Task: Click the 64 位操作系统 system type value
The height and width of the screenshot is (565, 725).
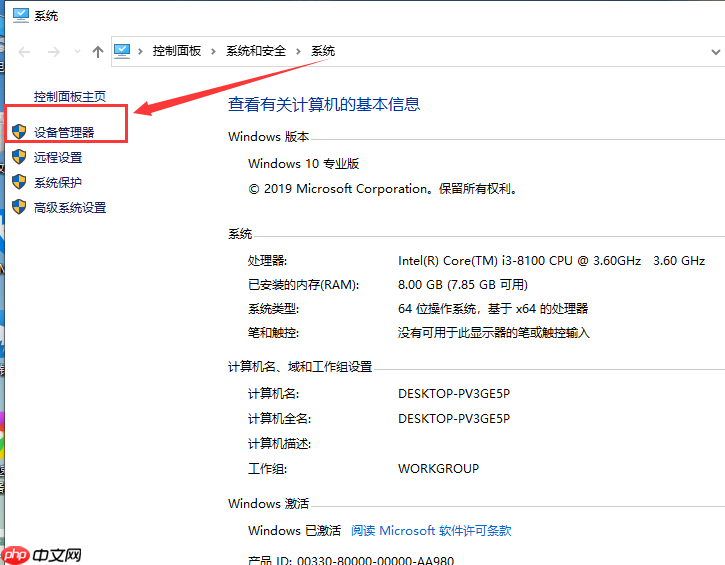Action: [x=493, y=308]
